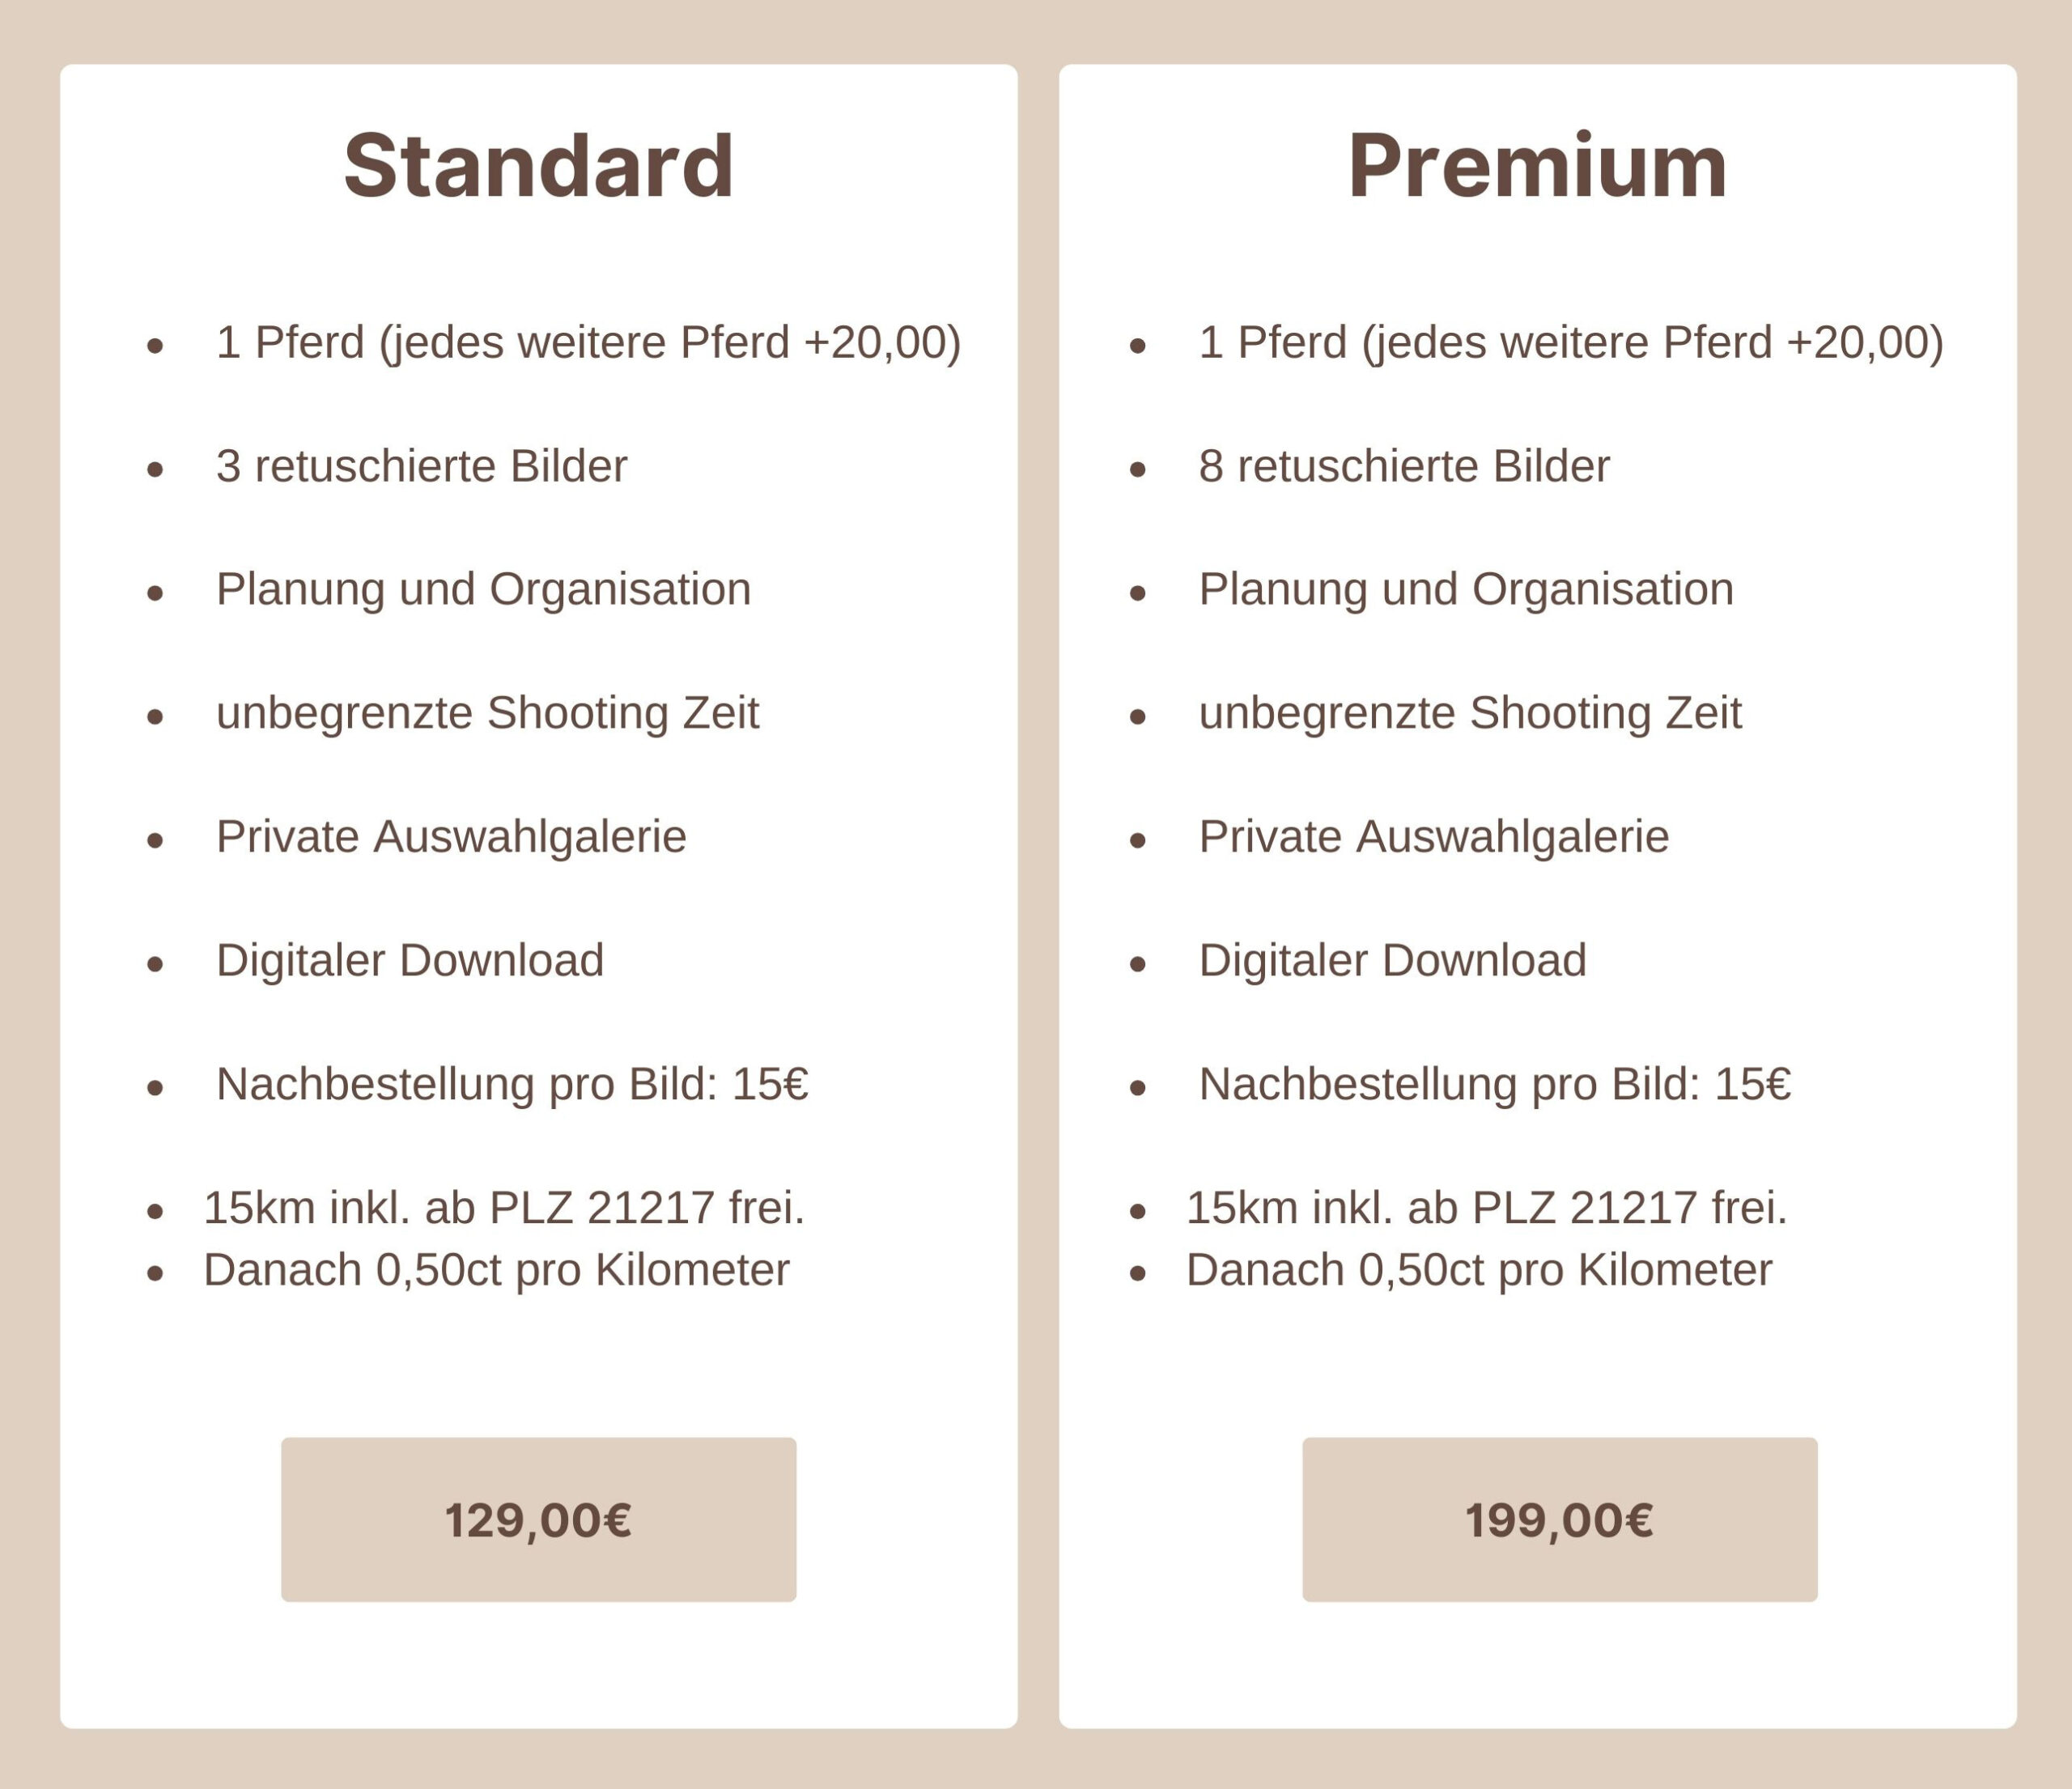Click "3 retuschierte Bilder" text
This screenshot has height=1789, width=2072.
[421, 466]
